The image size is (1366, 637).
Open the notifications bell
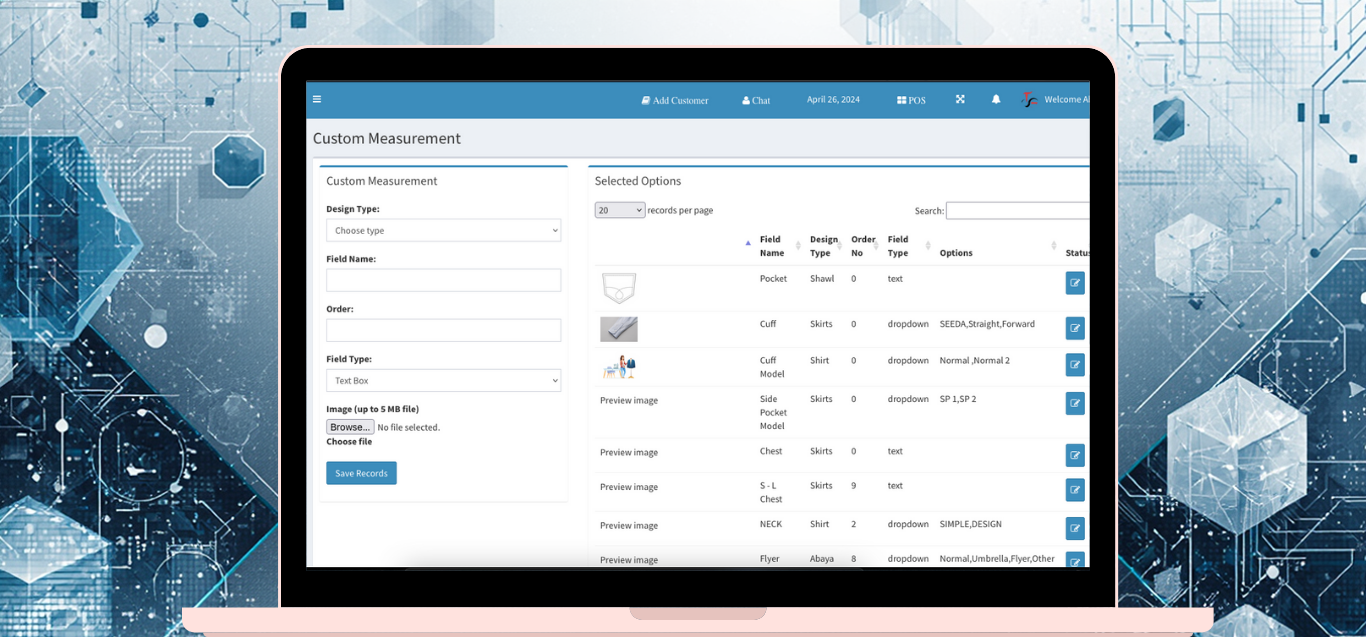(x=995, y=99)
